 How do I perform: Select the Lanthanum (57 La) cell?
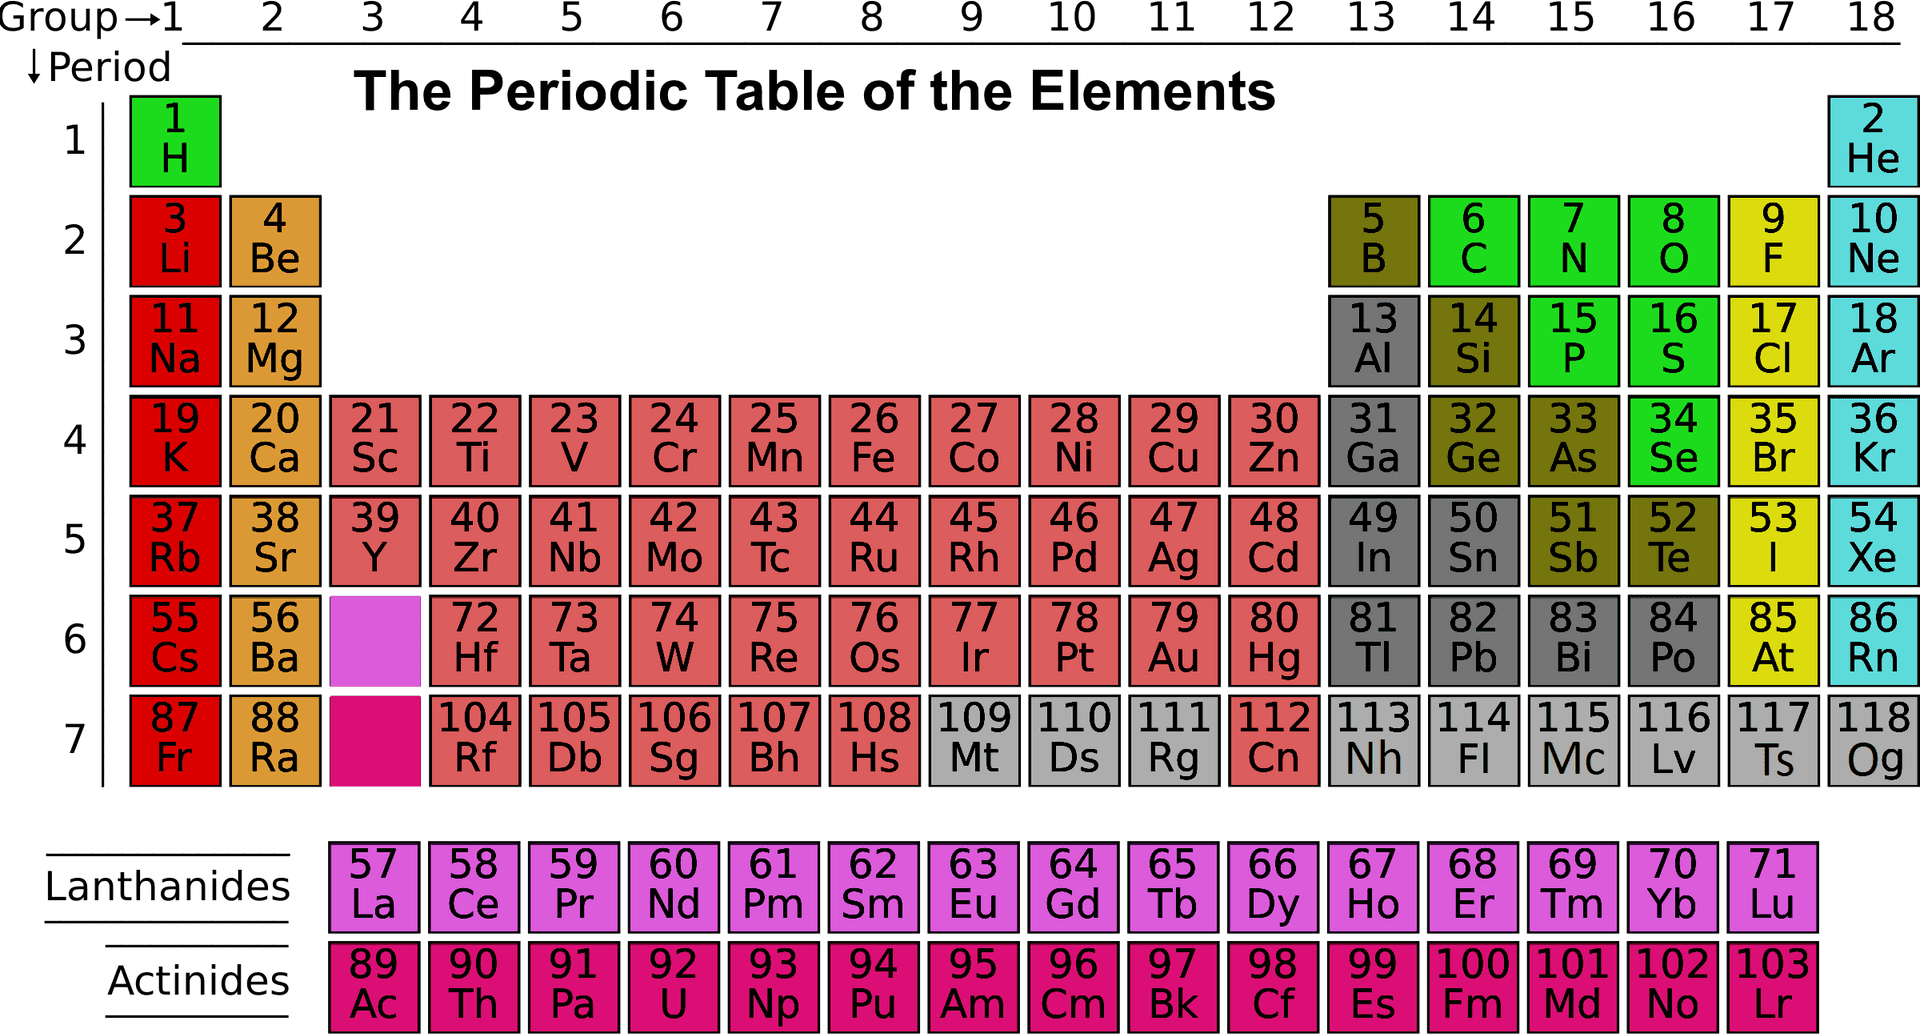click(374, 887)
